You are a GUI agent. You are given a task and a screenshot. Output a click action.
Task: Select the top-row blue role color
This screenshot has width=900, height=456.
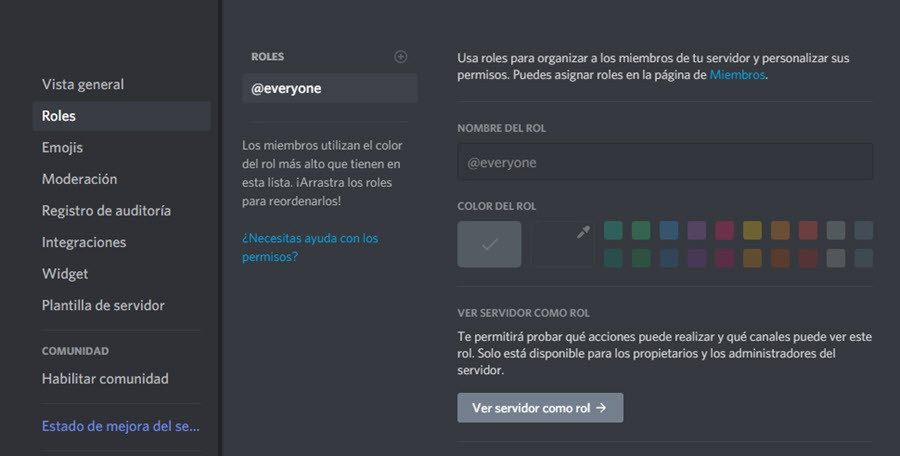(669, 231)
